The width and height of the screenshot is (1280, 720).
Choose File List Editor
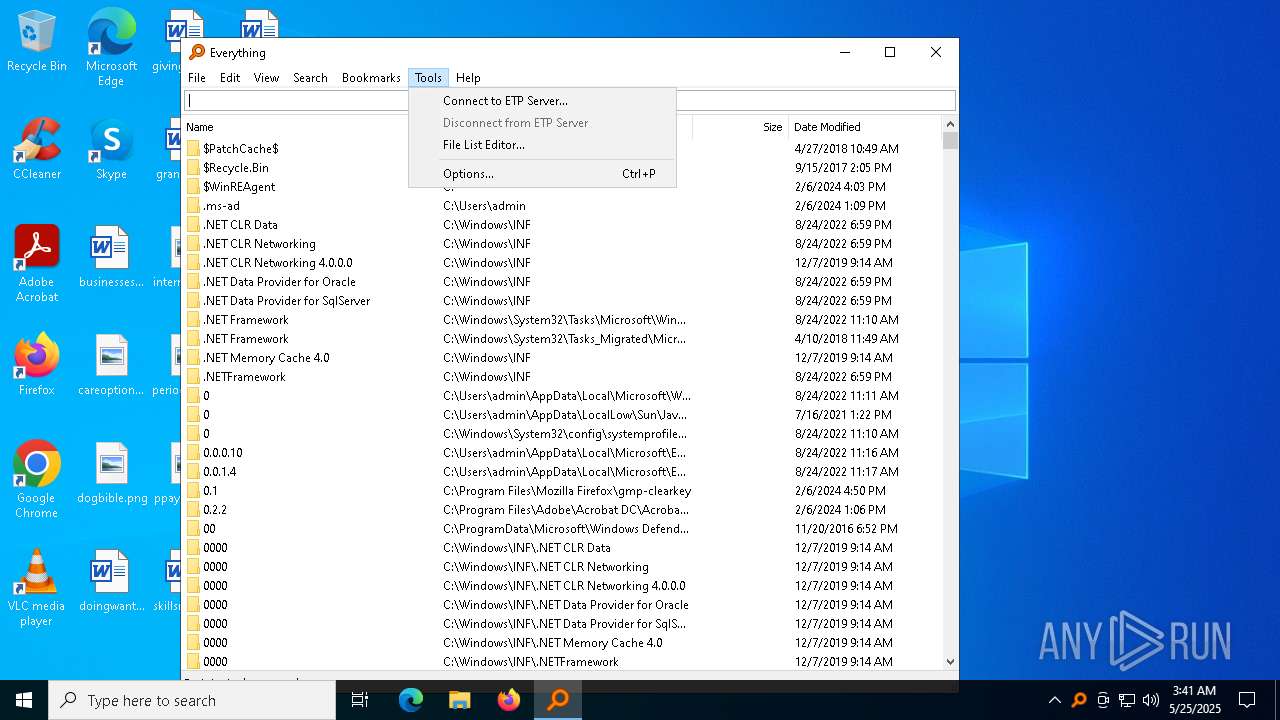tap(542, 145)
